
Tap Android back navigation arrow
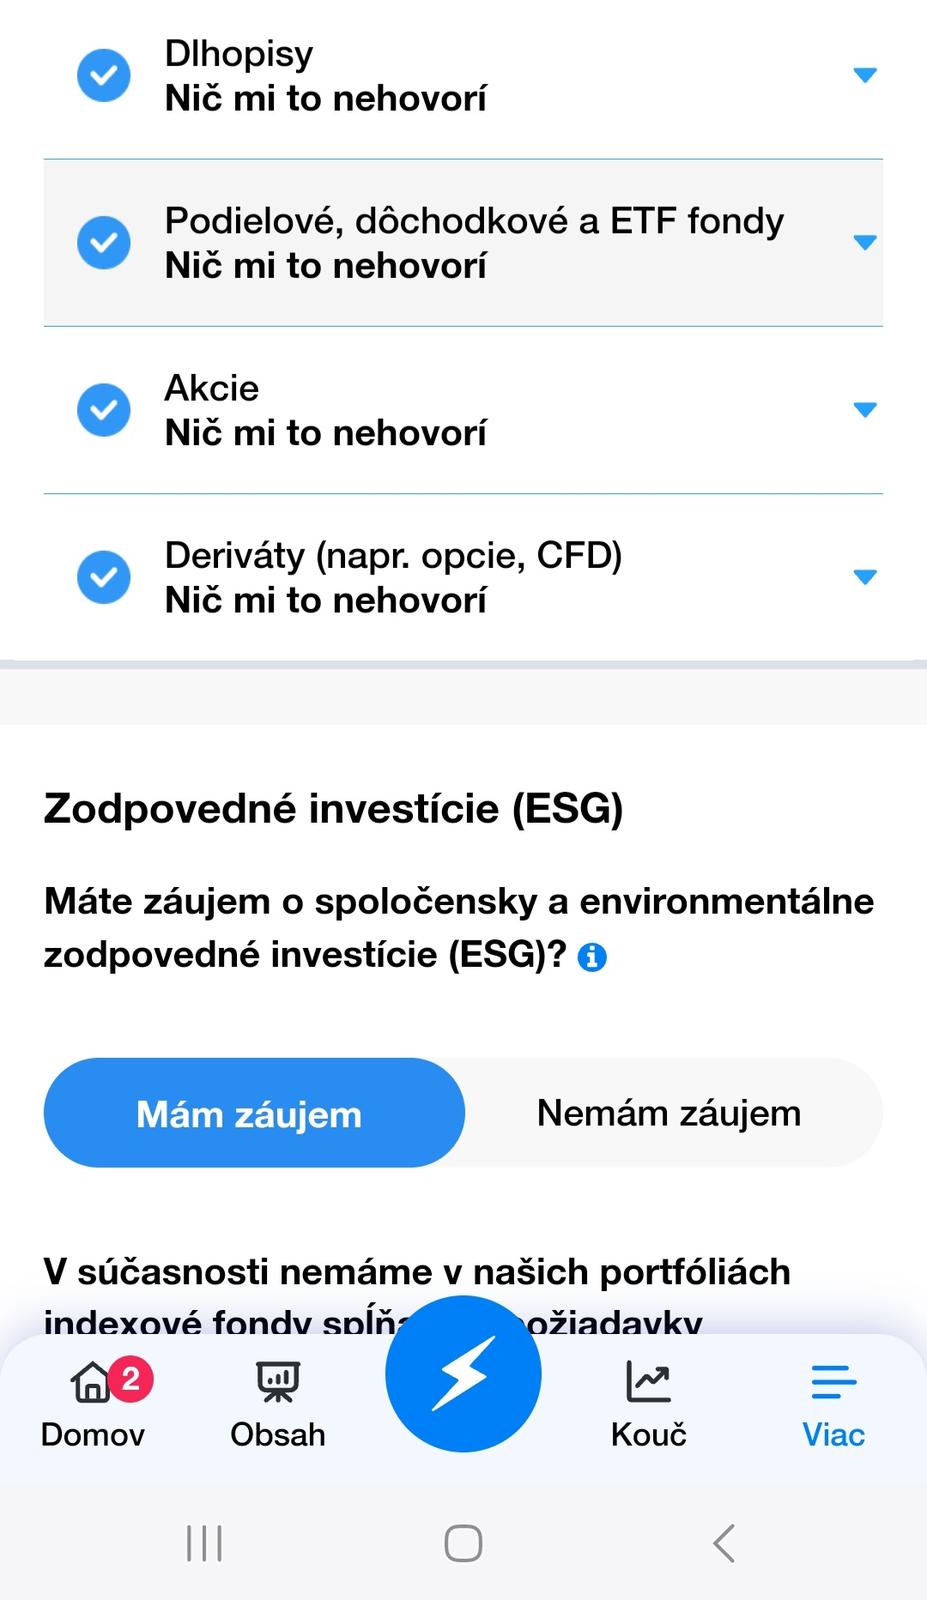(724, 1543)
